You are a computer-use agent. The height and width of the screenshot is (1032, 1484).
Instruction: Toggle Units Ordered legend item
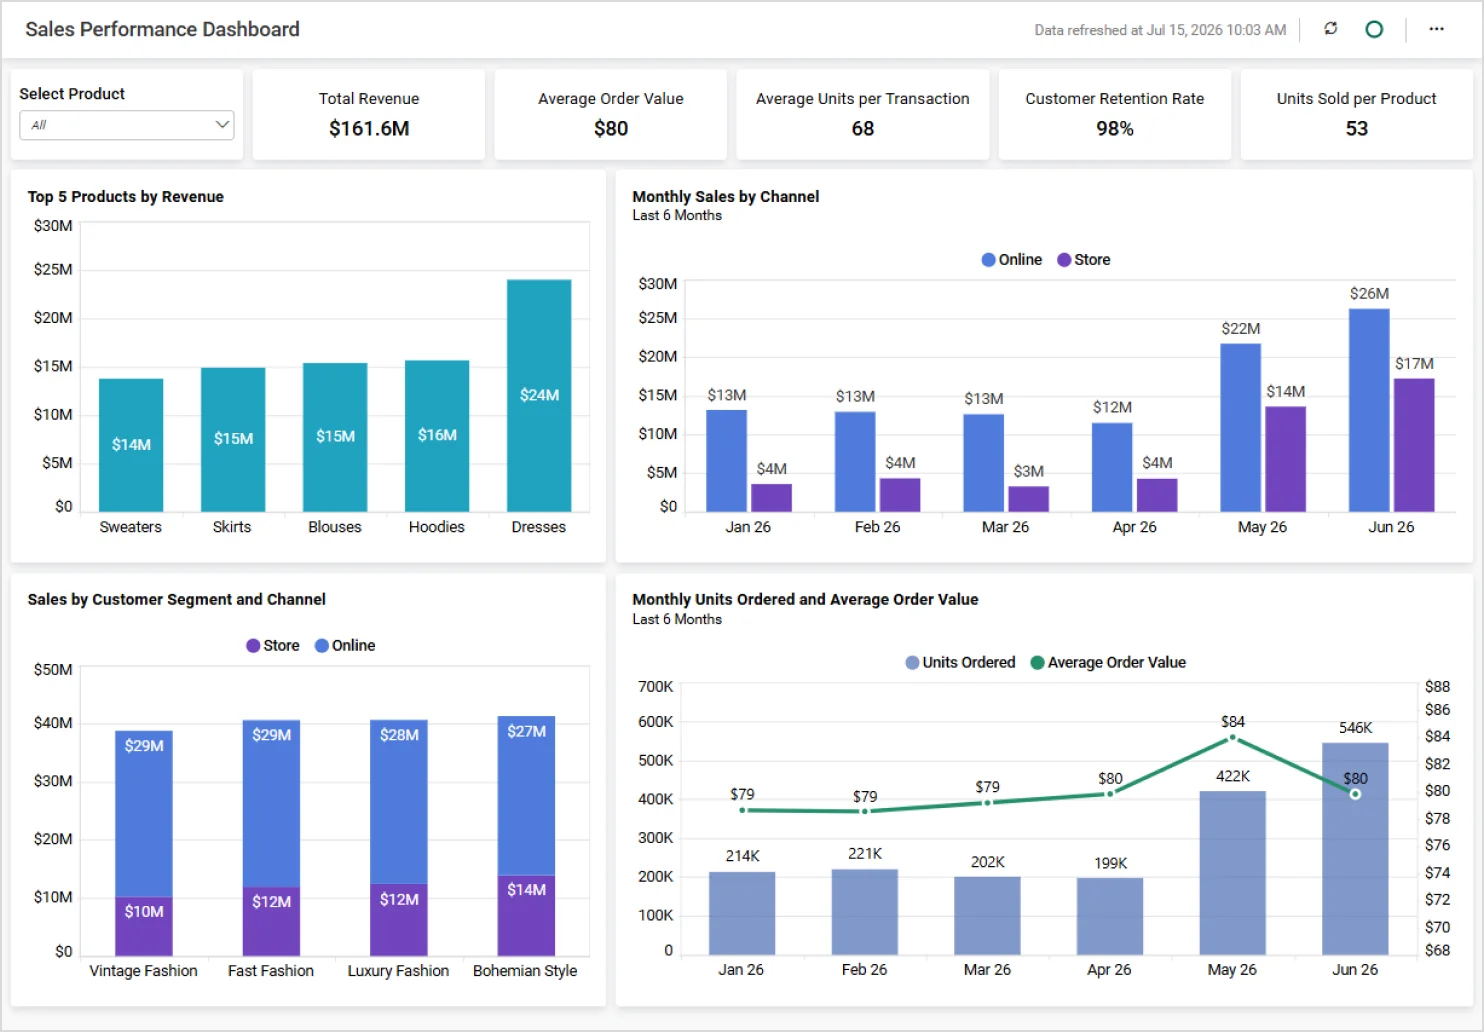tap(960, 663)
